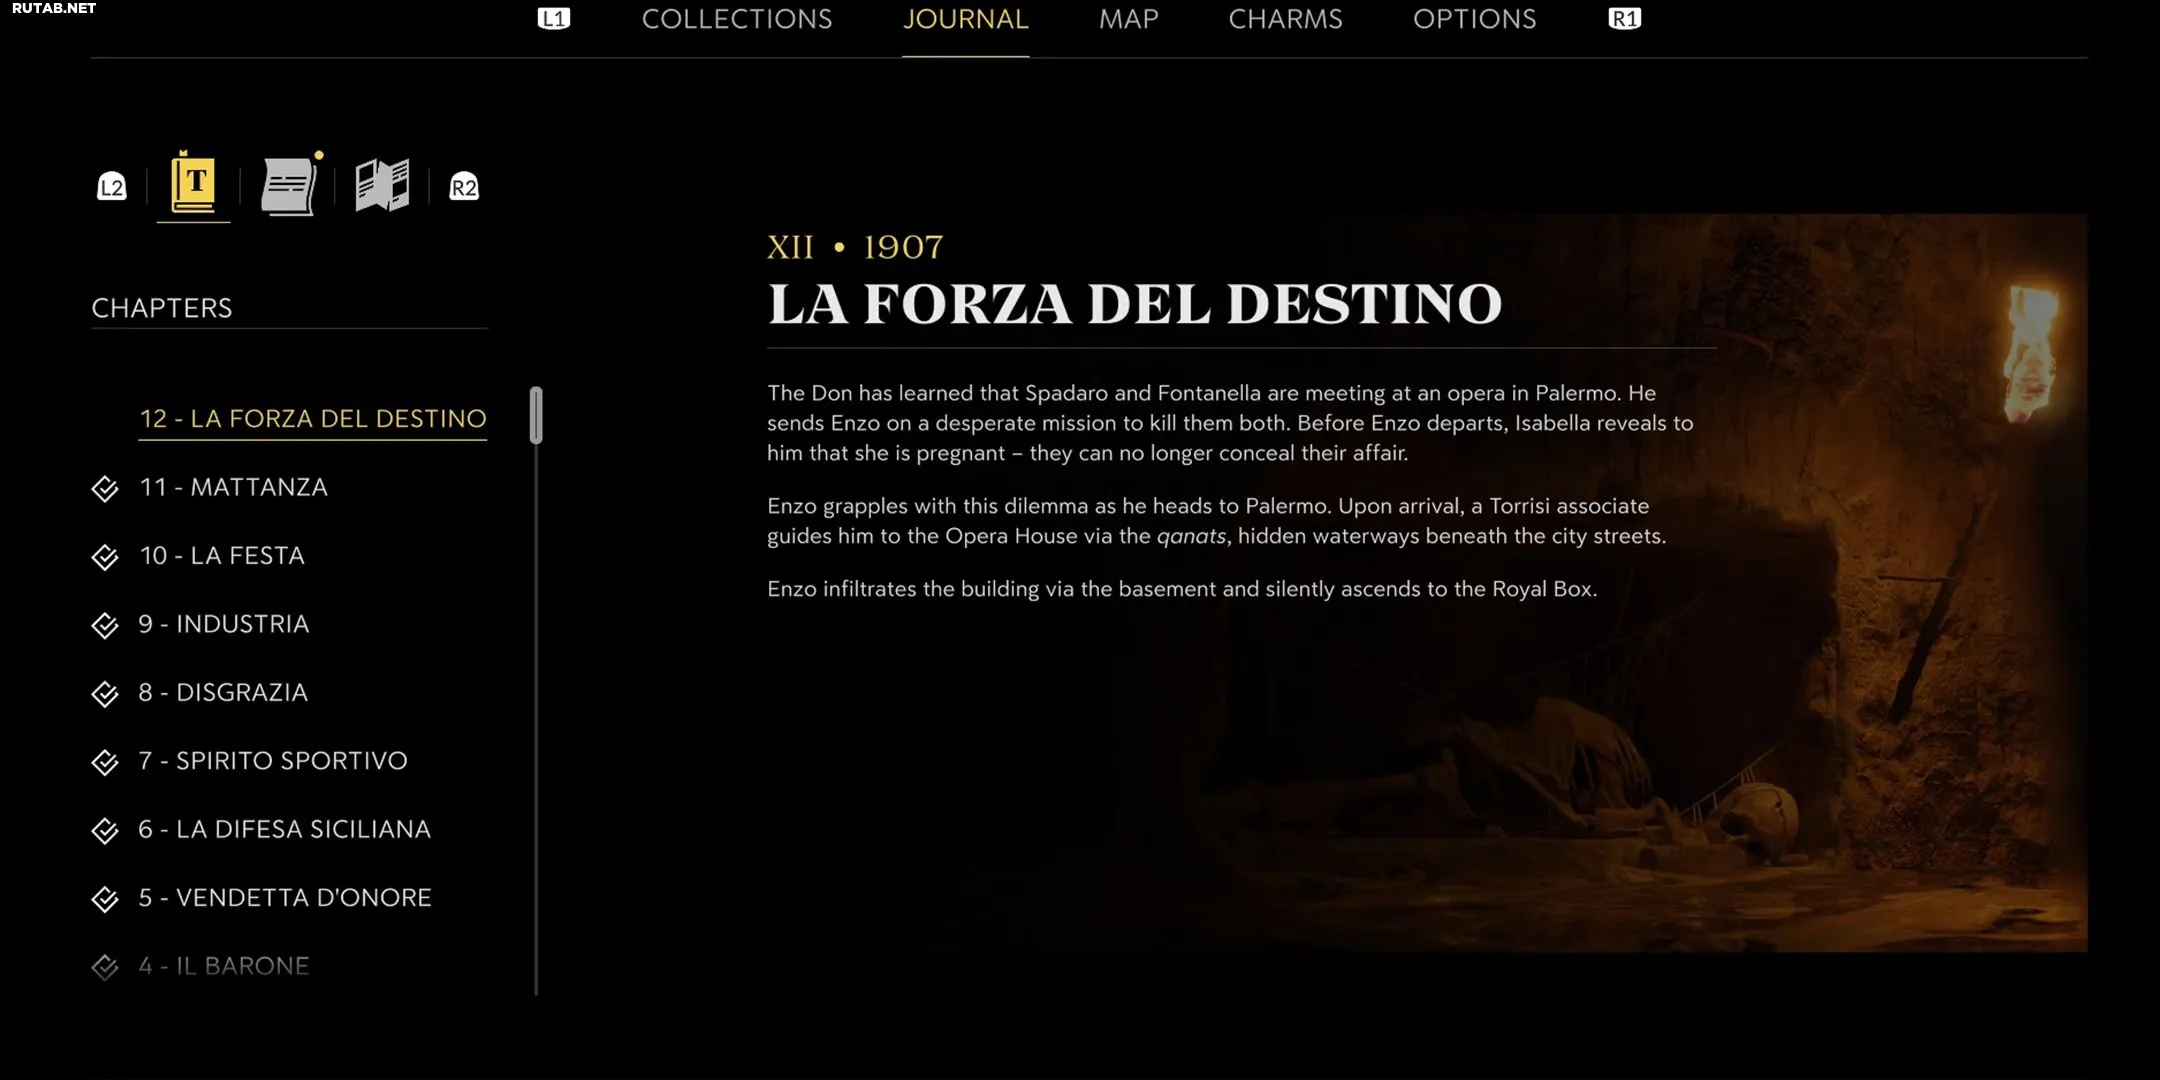Viewport: 2160px width, 1080px height.
Task: Click the Chapters section heading
Action: point(162,308)
